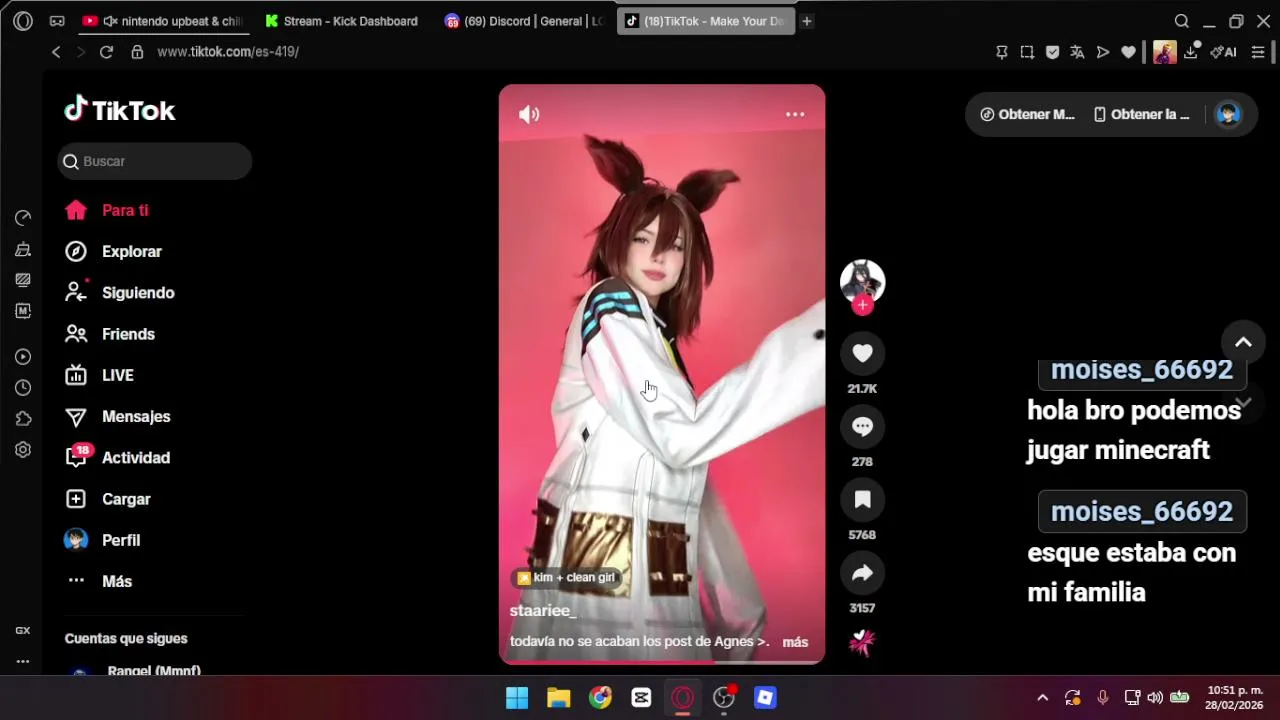Open the Windows Start menu
The width and height of the screenshot is (1280, 720).
[x=517, y=698]
